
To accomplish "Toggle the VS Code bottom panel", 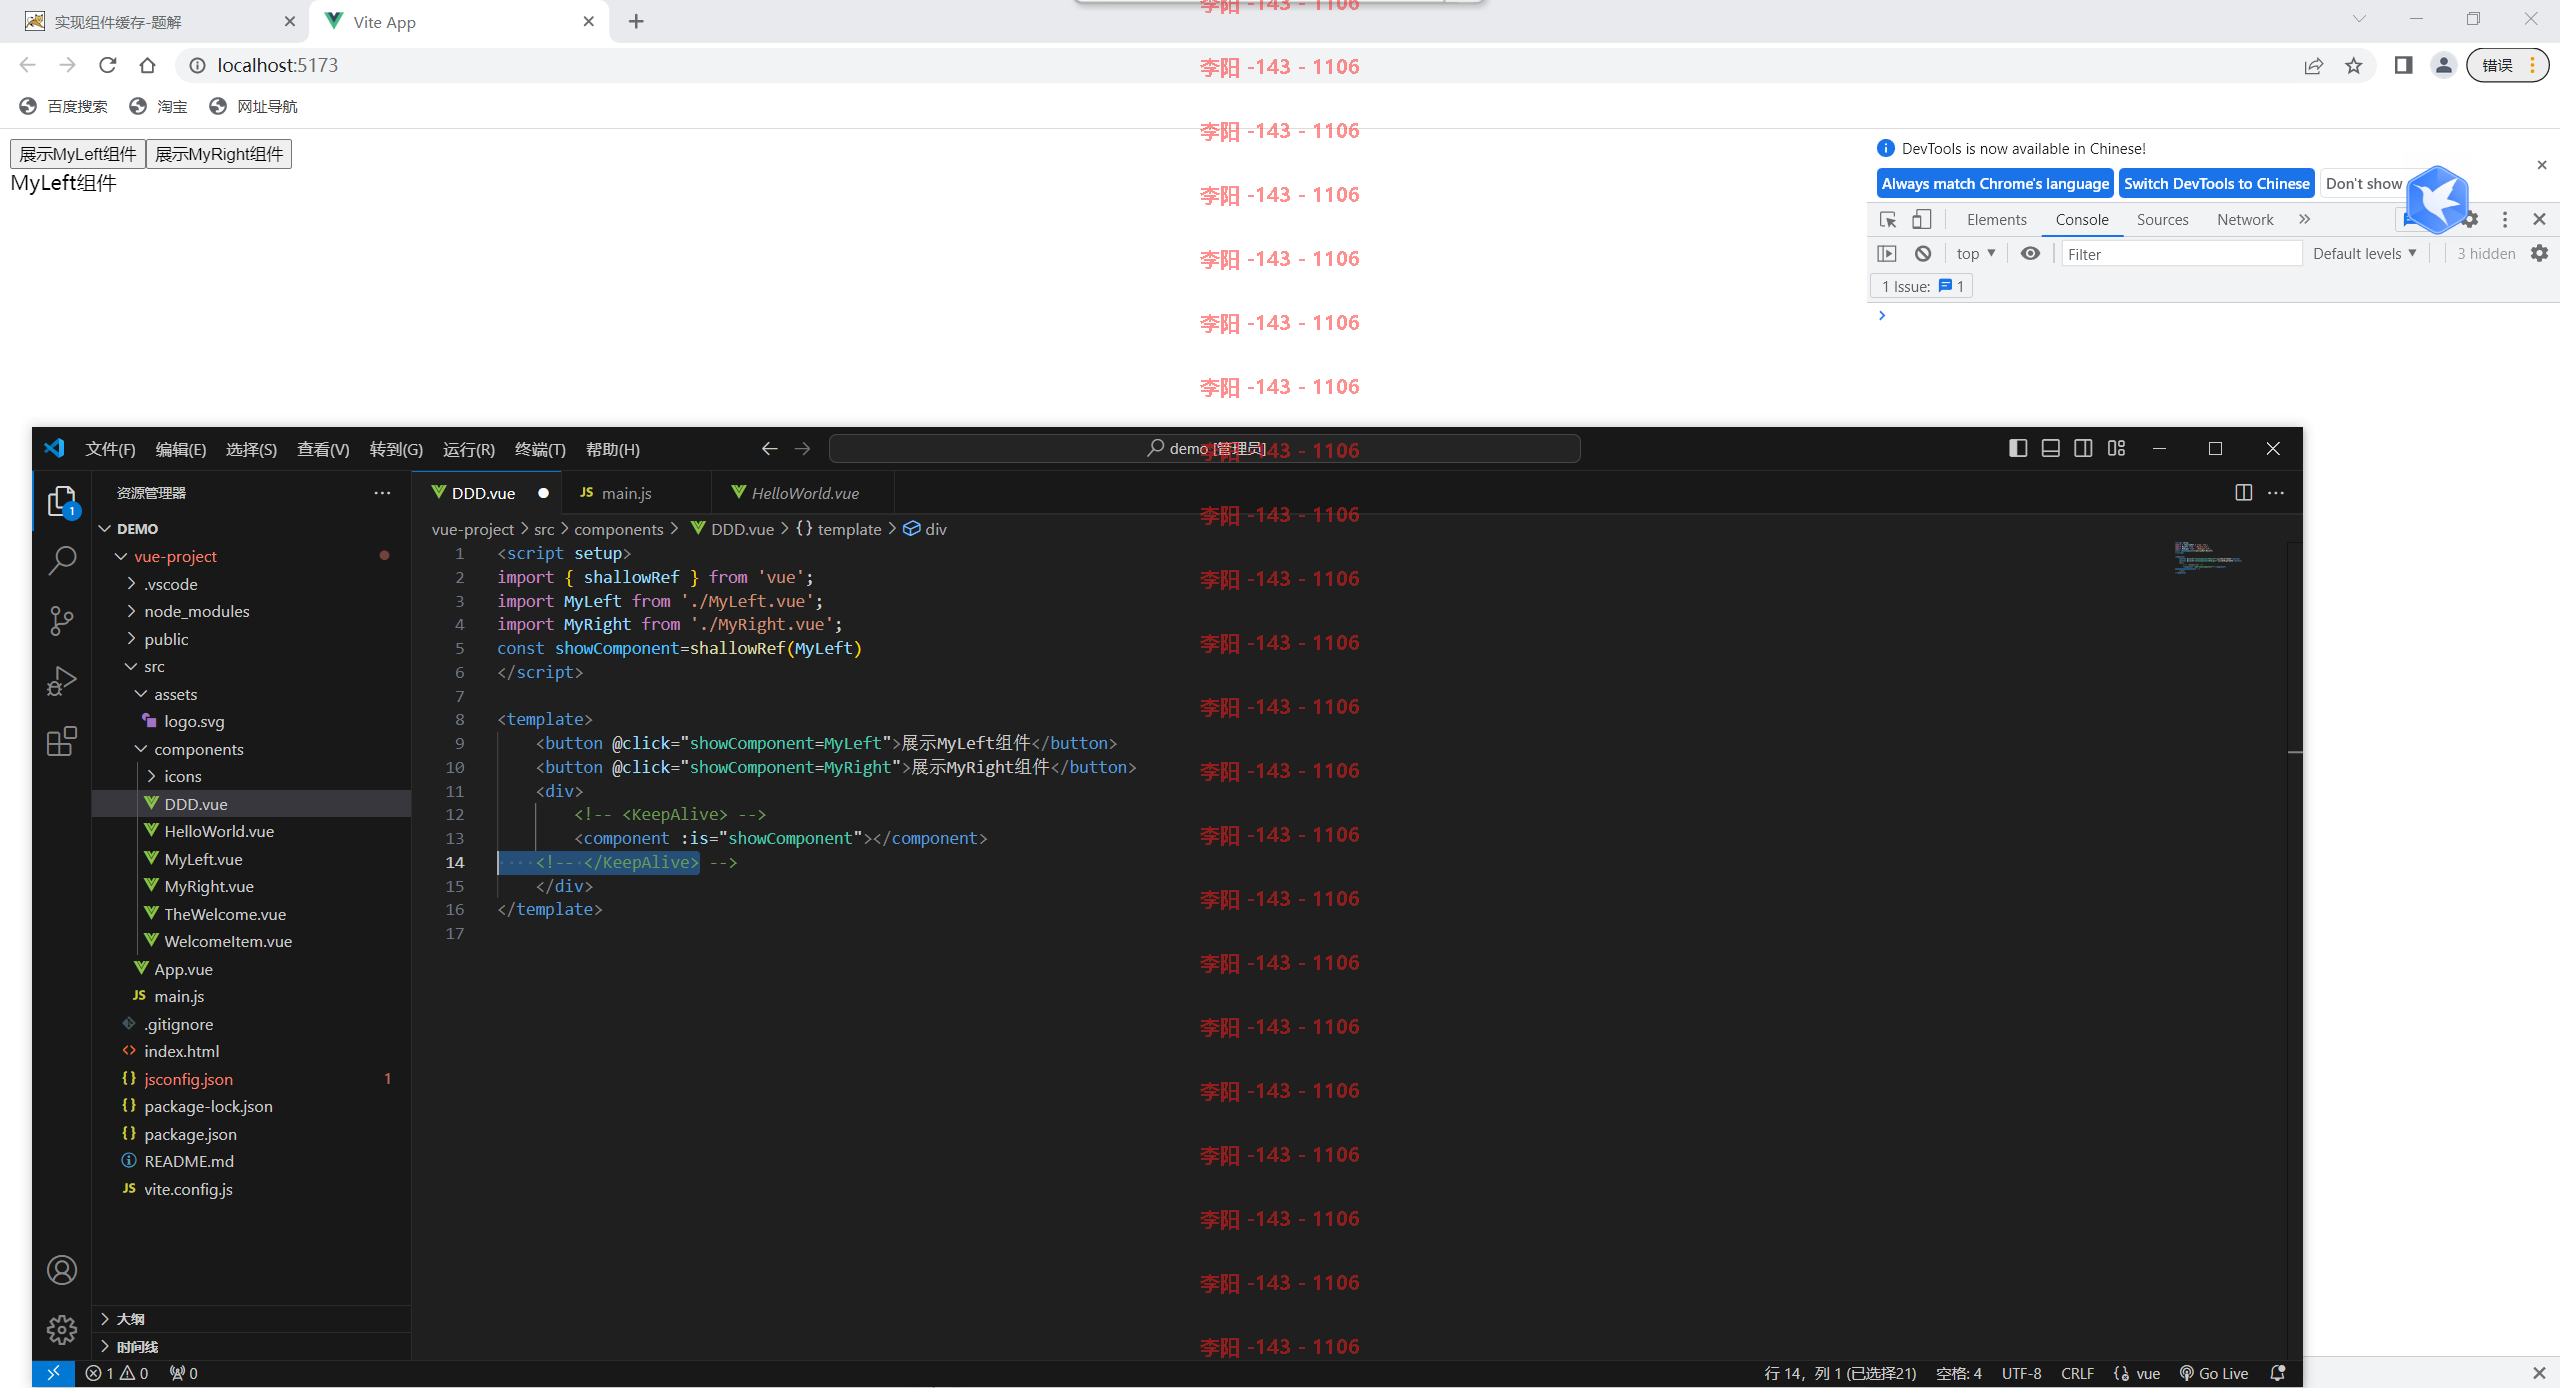I will click(x=2051, y=448).
